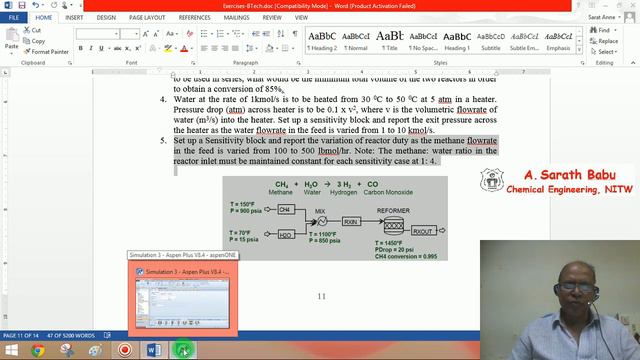
Task: Click the 47 of 5200 words counter
Action: pyautogui.click(x=71, y=336)
